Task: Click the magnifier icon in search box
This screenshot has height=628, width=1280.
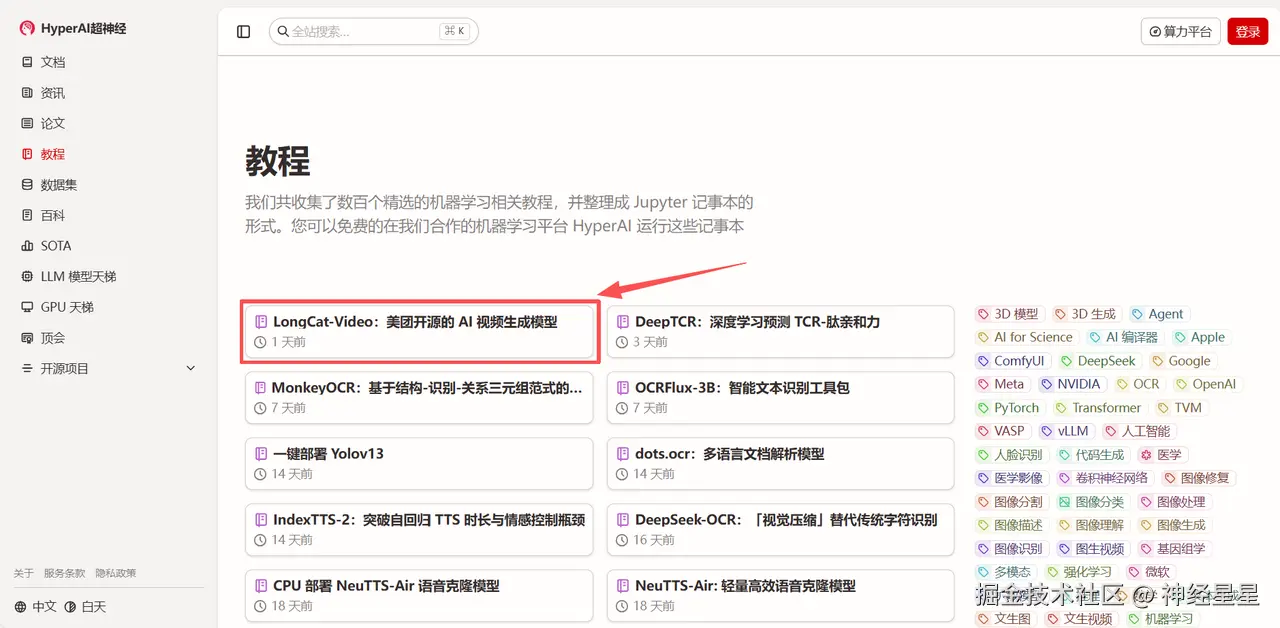Action: coord(283,32)
